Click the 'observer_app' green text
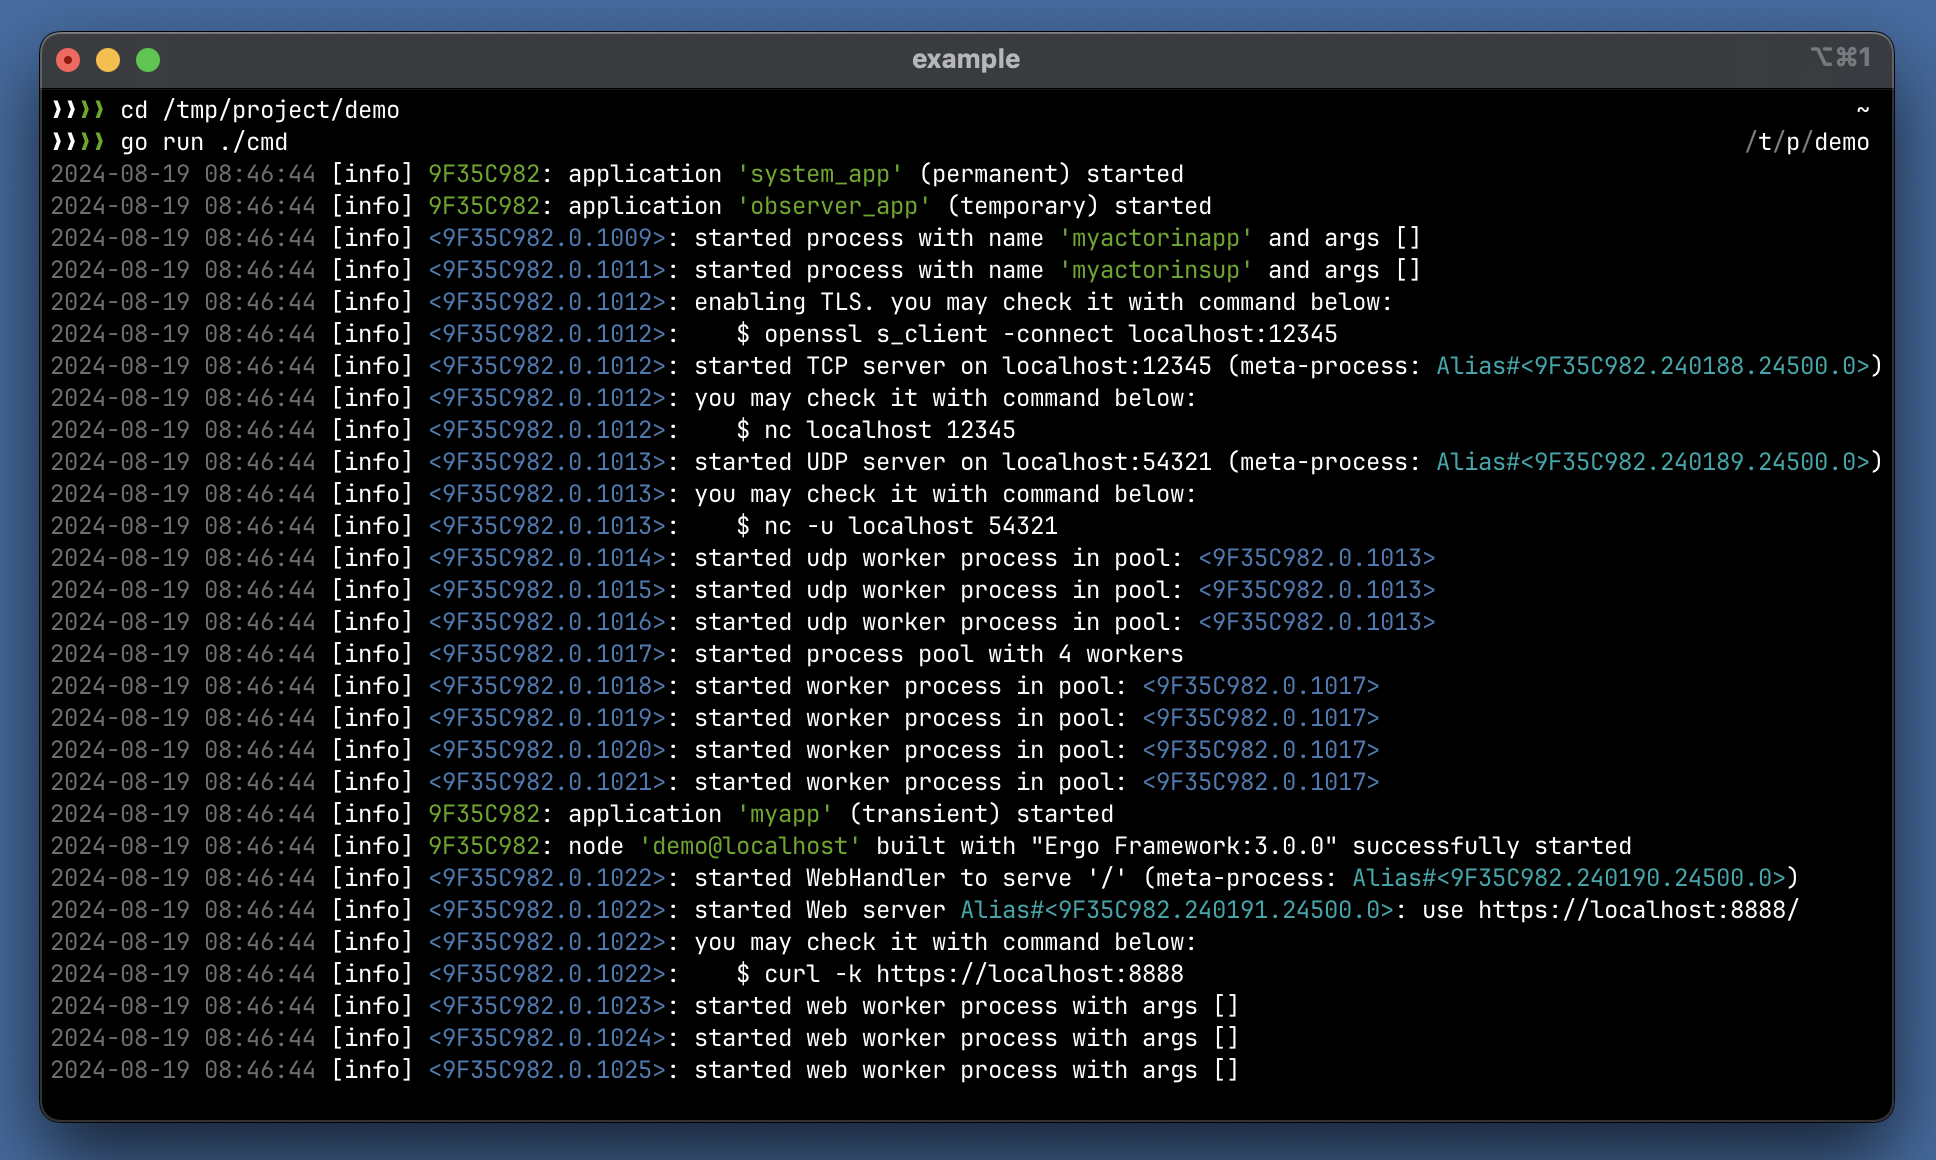 pyautogui.click(x=834, y=206)
